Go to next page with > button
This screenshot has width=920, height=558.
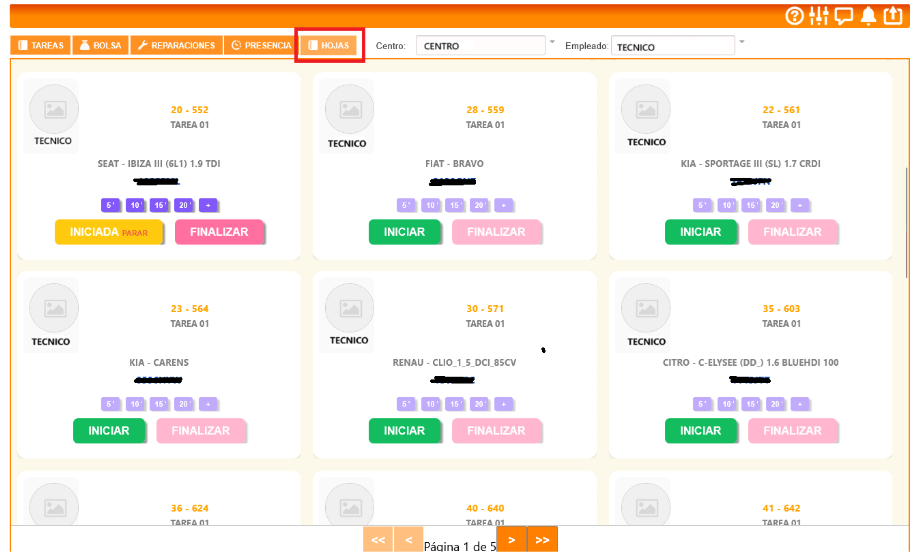pyautogui.click(x=512, y=539)
